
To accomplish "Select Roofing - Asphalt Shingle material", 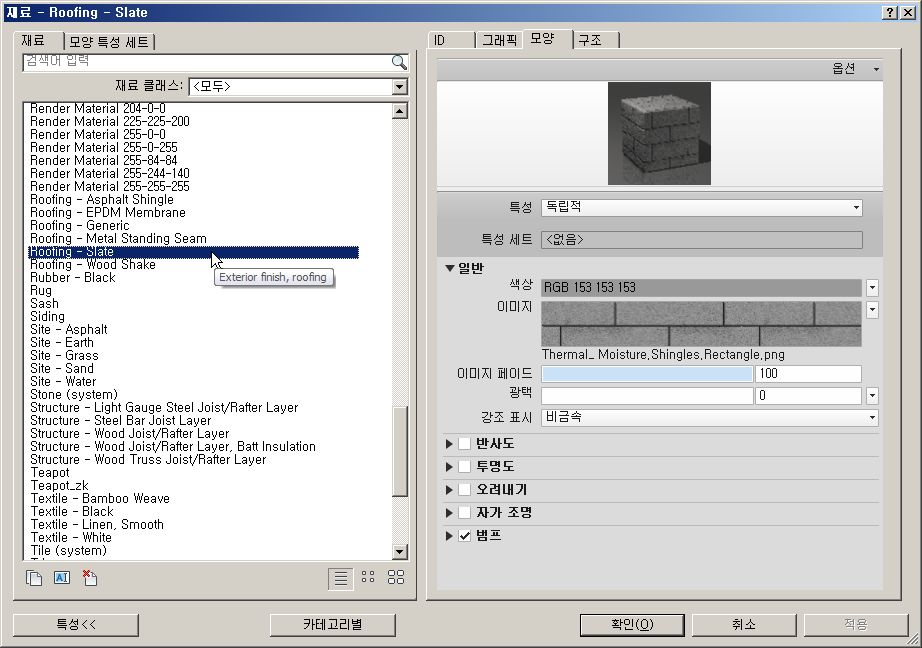I will tap(102, 200).
